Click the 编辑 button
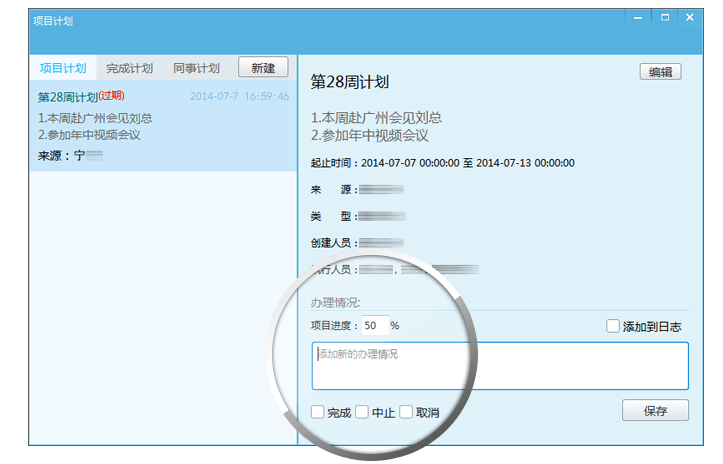Screen dimensions: 723x464 [x=660, y=72]
